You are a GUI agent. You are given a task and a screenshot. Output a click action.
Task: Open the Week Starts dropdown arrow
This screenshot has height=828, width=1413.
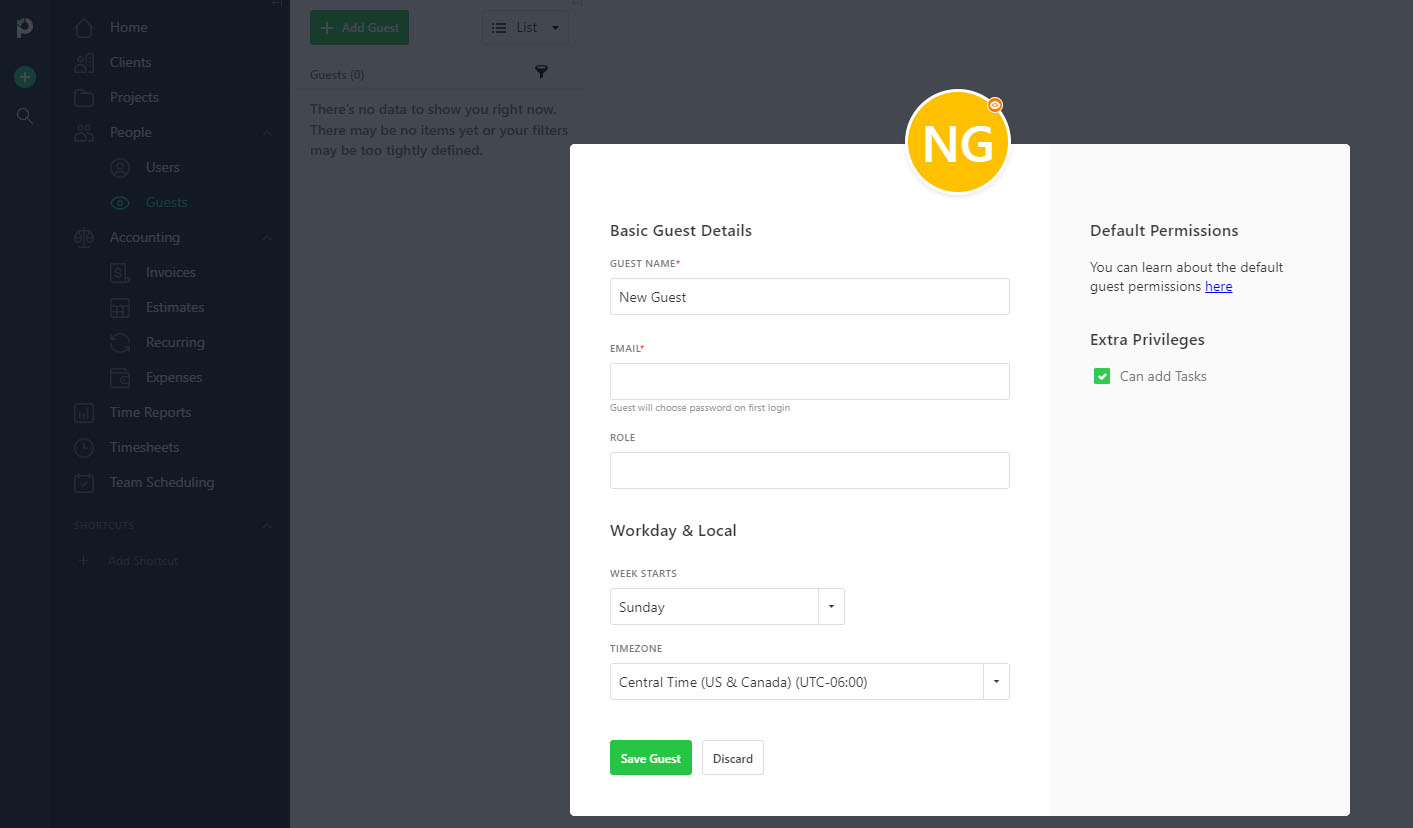[x=832, y=607]
